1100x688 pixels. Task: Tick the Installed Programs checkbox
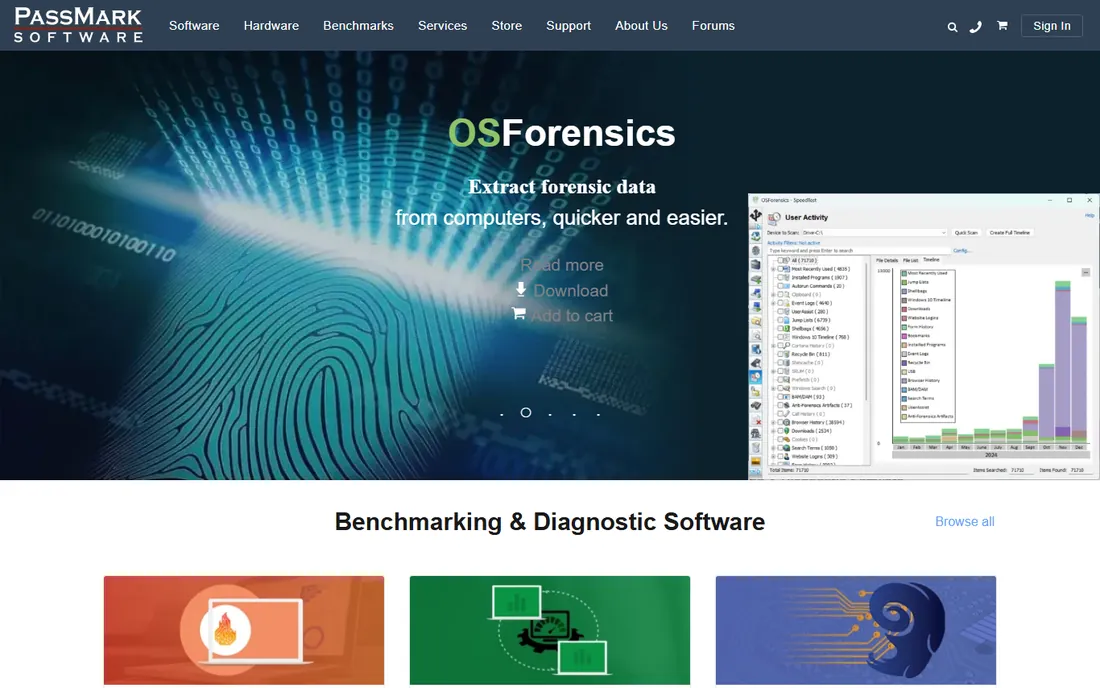pyautogui.click(x=780, y=277)
